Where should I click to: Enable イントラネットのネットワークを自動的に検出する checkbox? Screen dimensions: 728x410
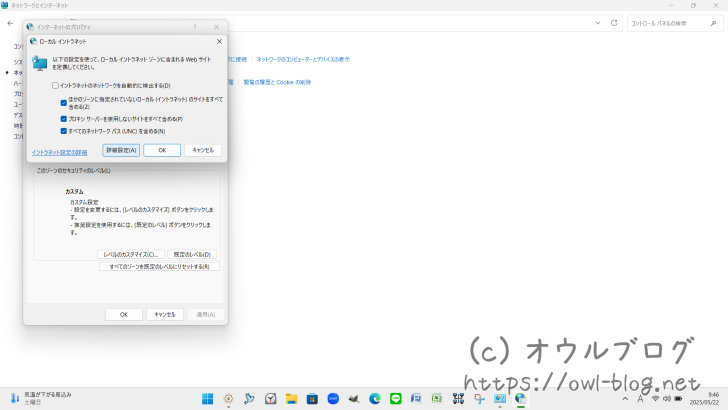[x=56, y=86]
